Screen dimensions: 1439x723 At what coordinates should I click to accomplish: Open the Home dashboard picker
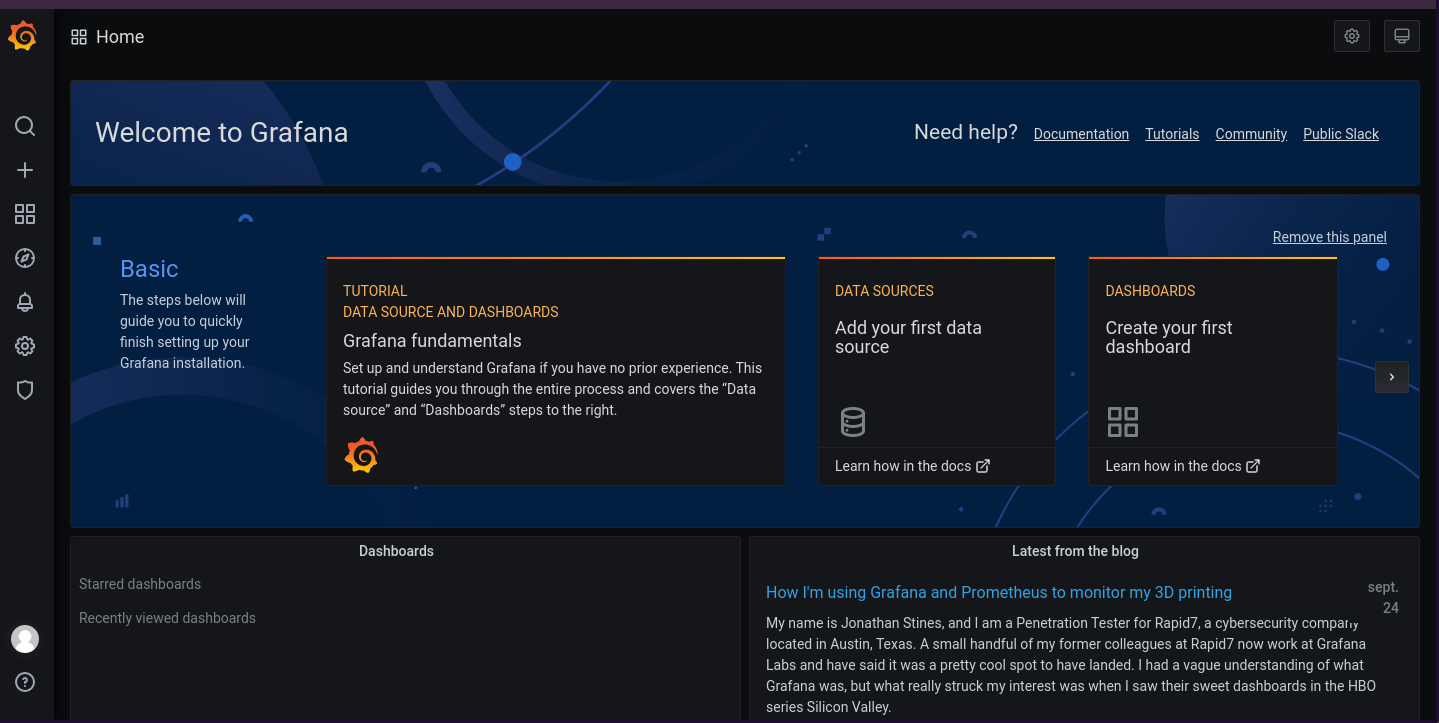point(120,37)
